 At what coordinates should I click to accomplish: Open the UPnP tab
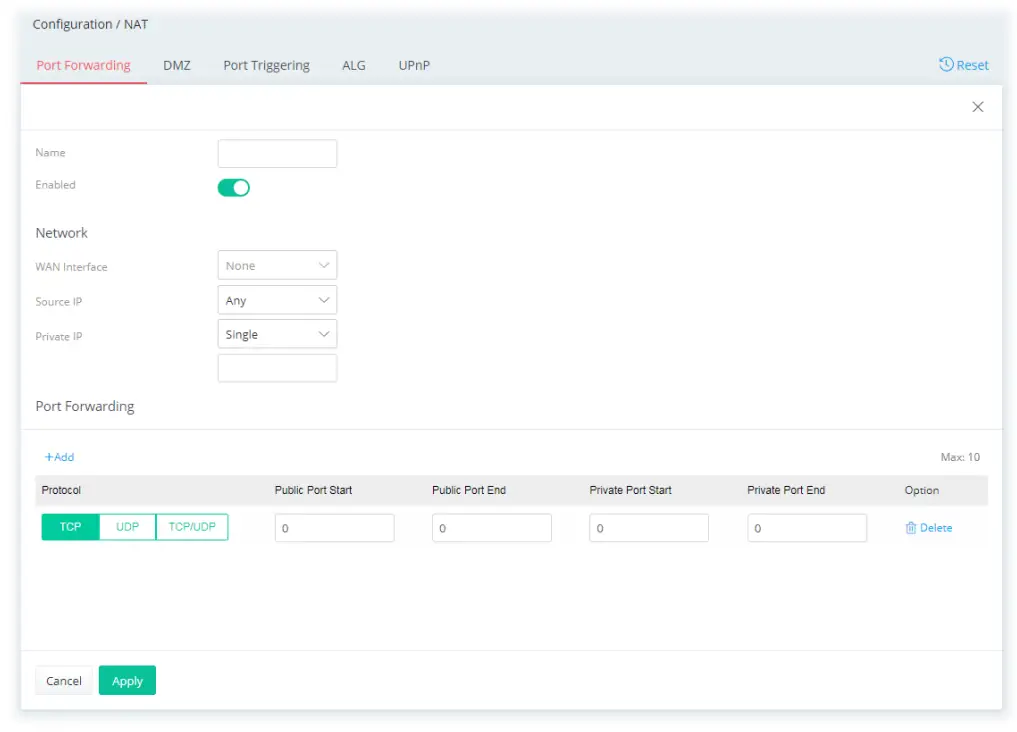pos(414,65)
